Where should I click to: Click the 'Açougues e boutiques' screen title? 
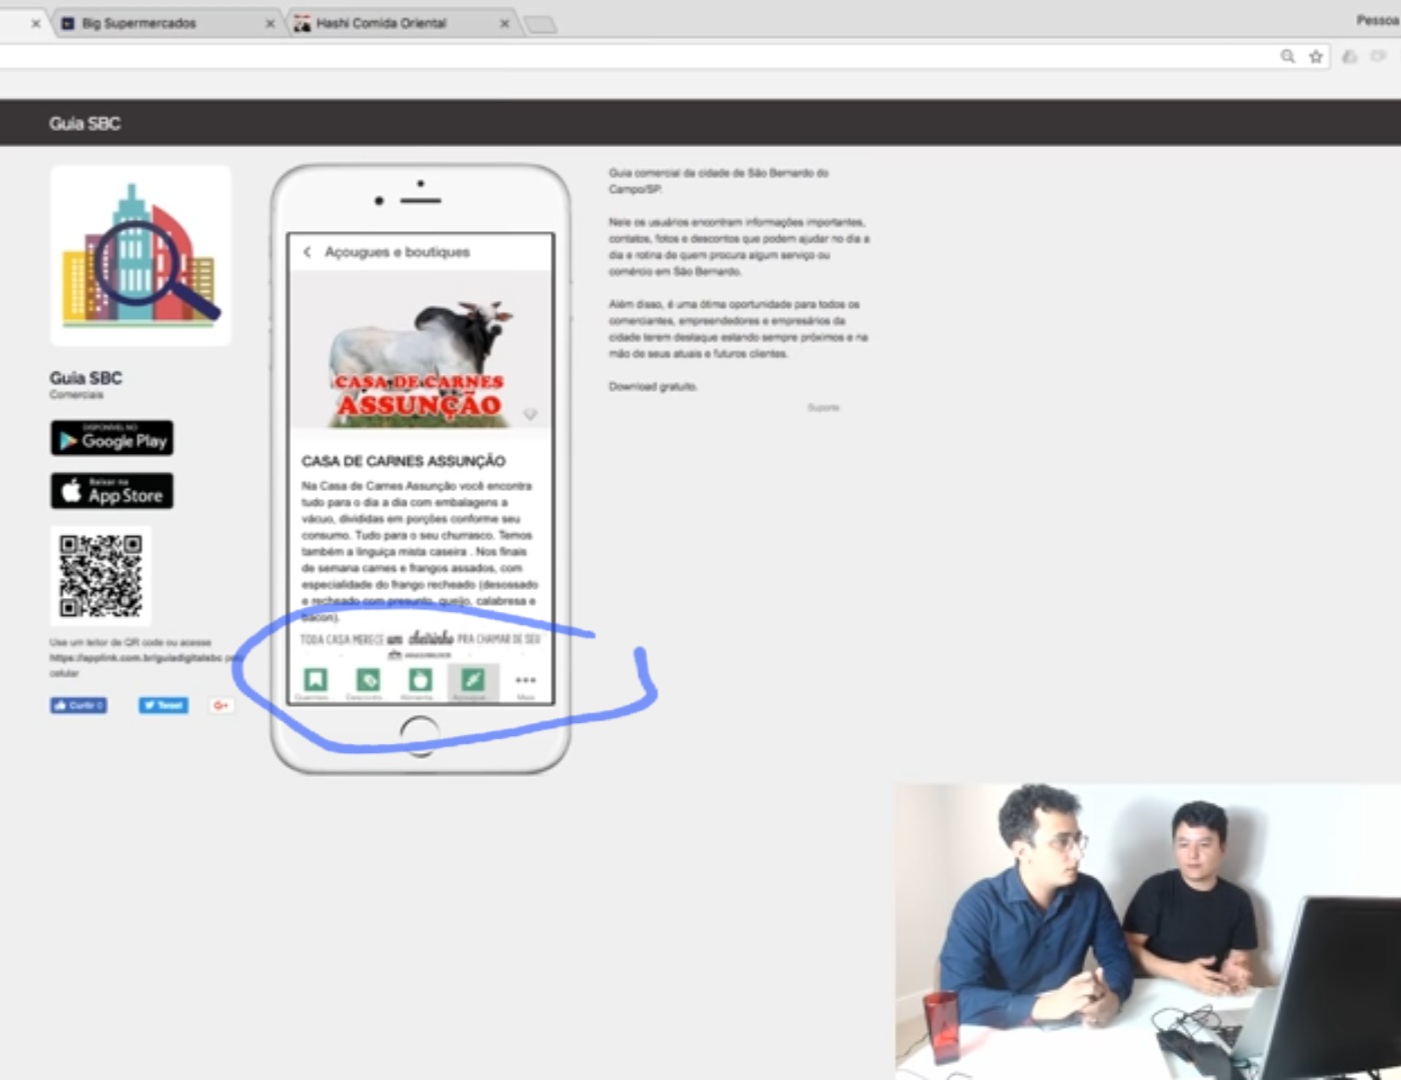coord(397,252)
